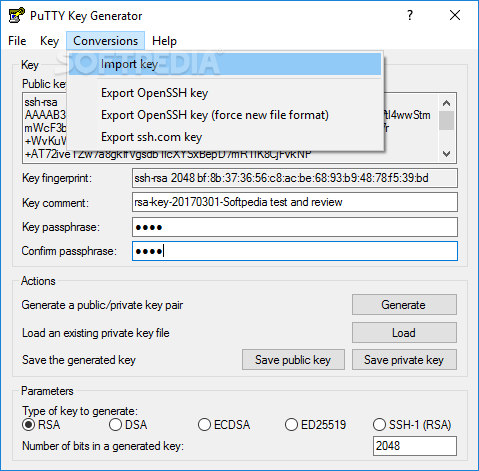Open the Key menu

[x=49, y=41]
